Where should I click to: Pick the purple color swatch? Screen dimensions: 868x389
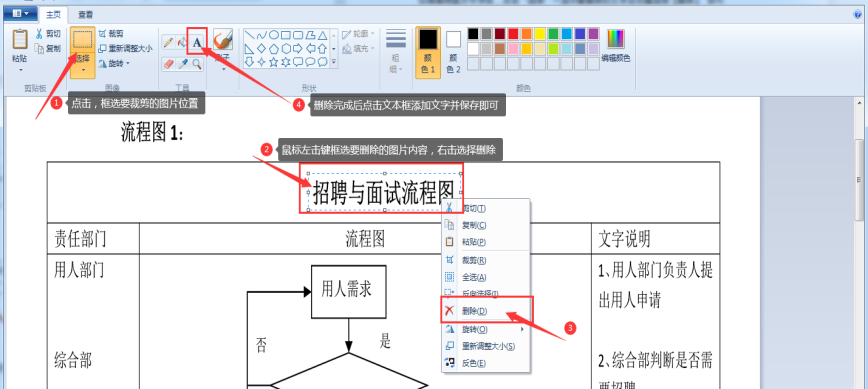(x=593, y=34)
